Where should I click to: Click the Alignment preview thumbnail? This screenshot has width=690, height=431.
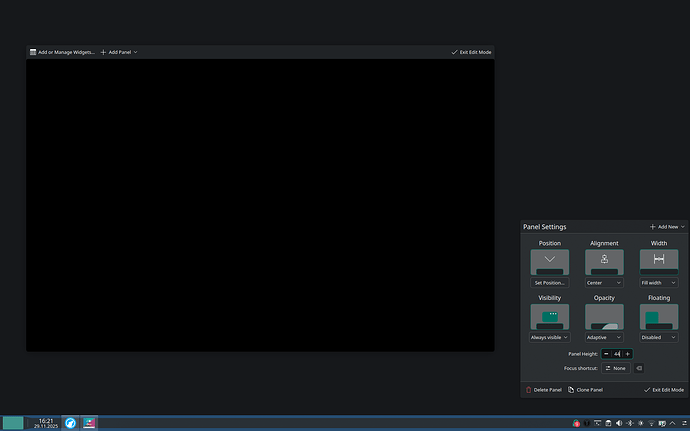click(x=604, y=262)
